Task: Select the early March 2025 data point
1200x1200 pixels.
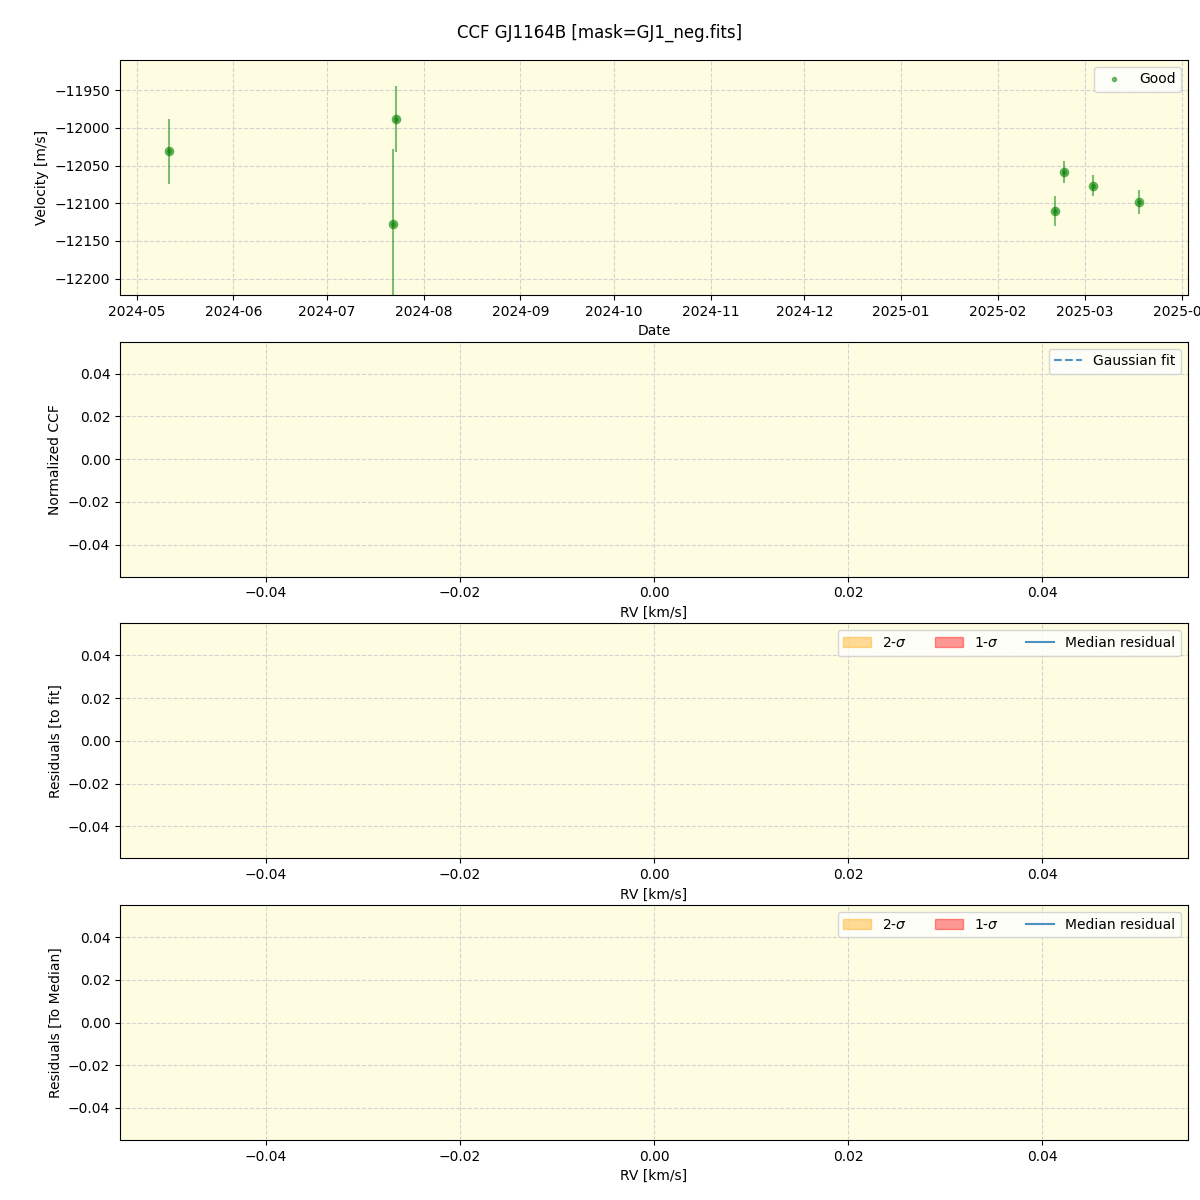Action: click(1093, 186)
